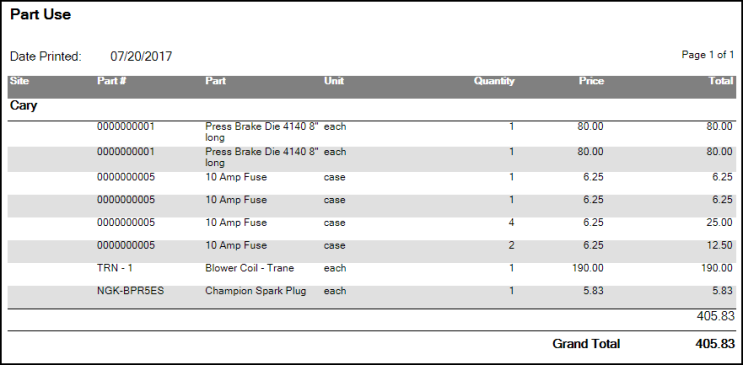Click the Part Use report title
The image size is (743, 365).
point(40,15)
